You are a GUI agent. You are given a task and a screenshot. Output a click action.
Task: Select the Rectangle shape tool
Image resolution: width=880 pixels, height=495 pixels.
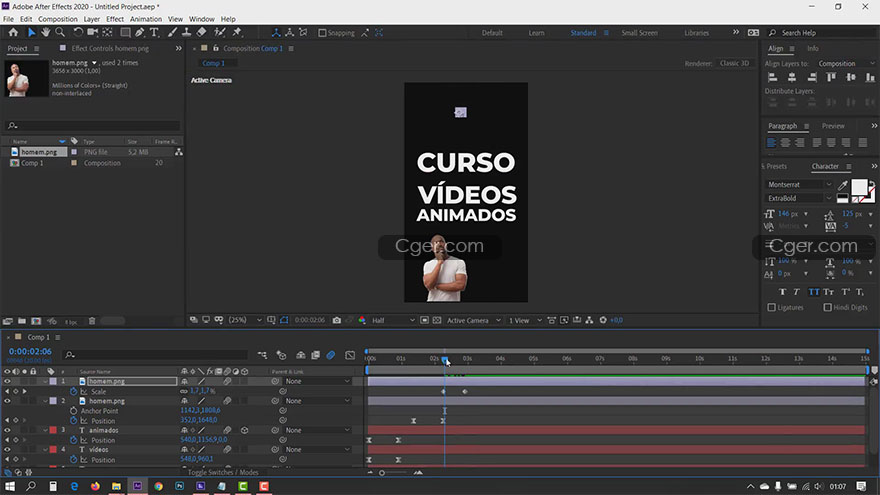tap(125, 33)
